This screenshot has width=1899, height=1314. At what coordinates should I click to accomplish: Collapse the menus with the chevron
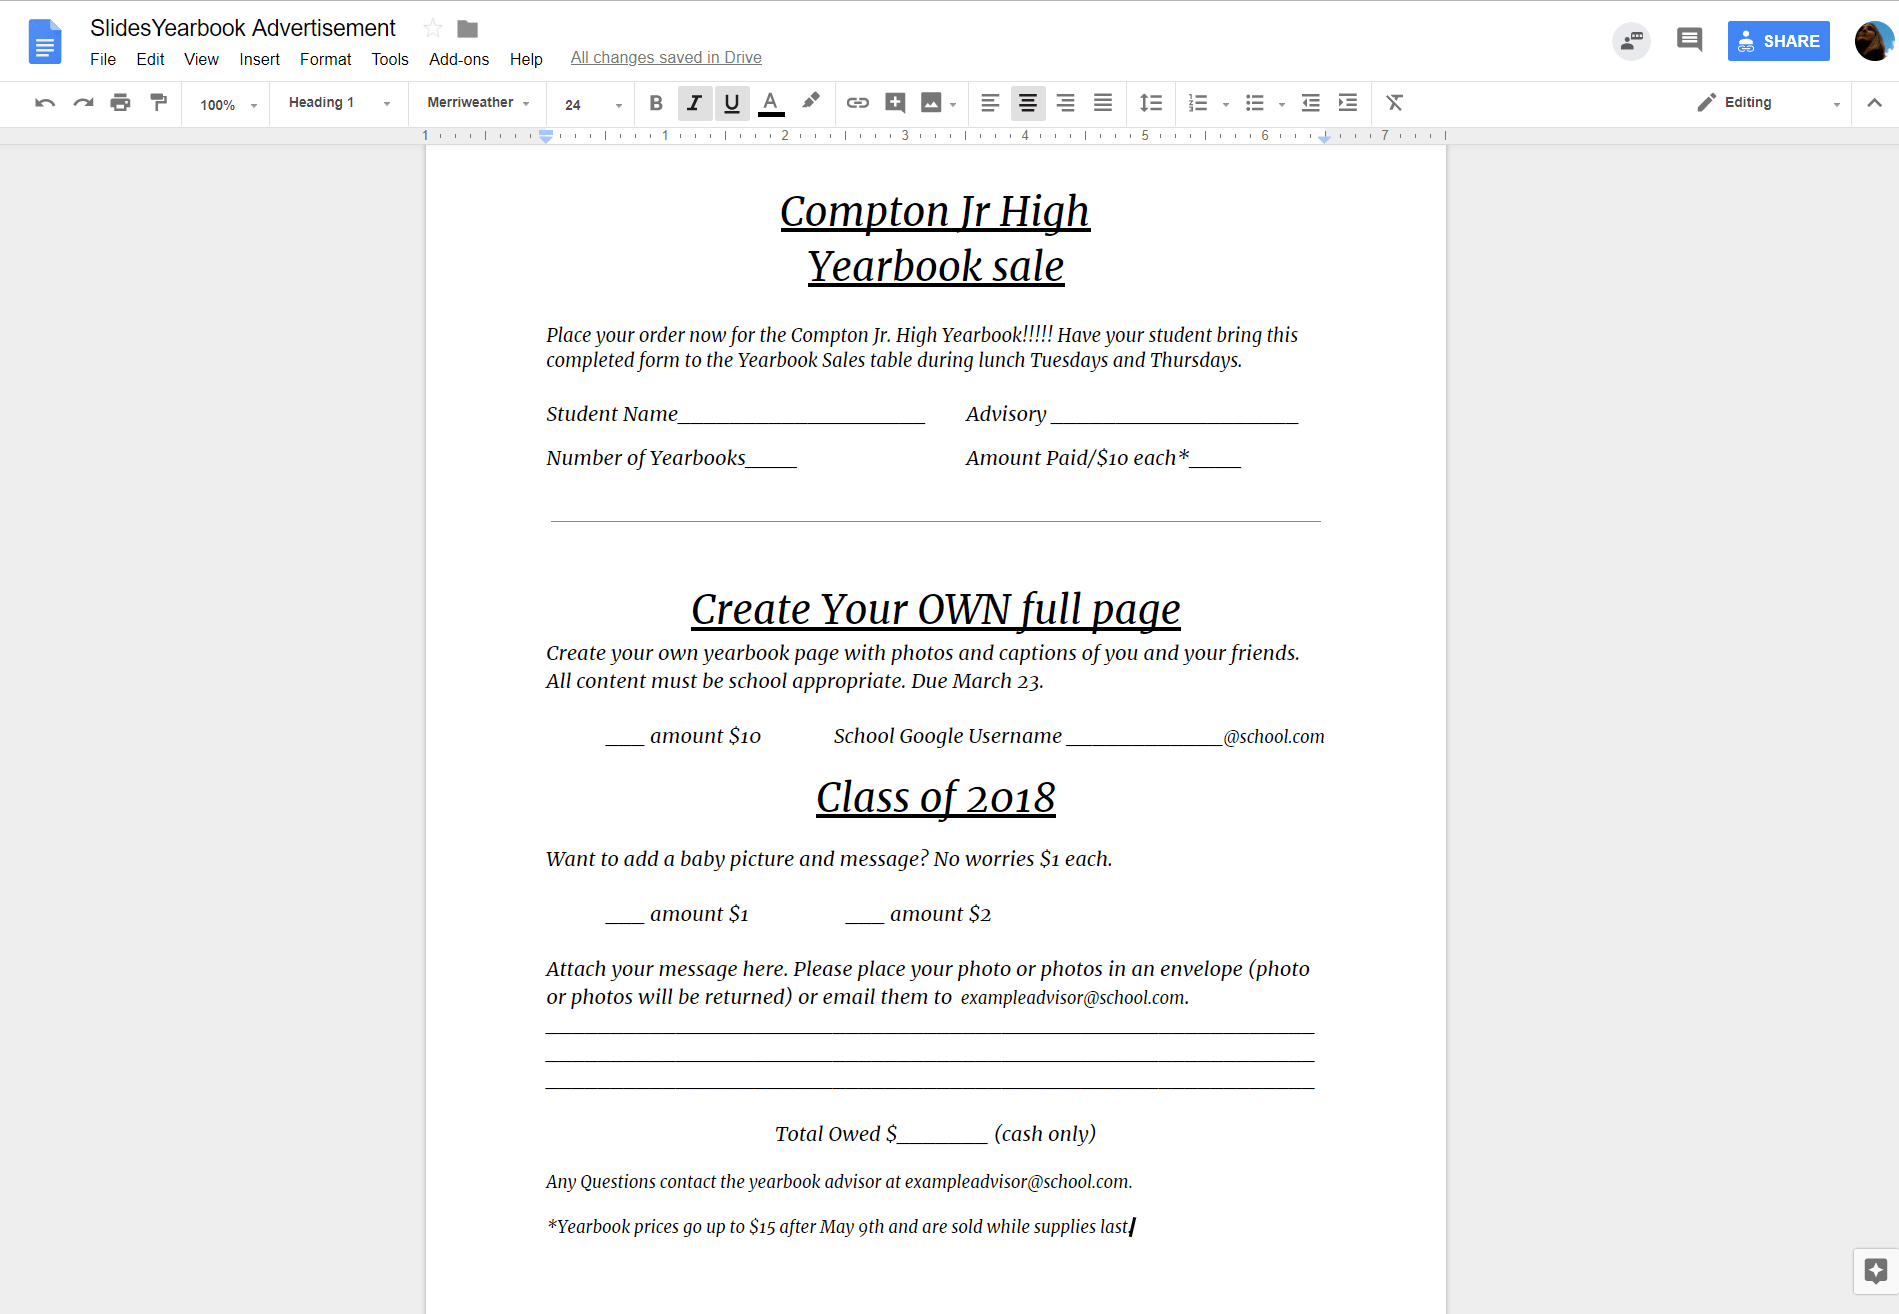coord(1875,103)
